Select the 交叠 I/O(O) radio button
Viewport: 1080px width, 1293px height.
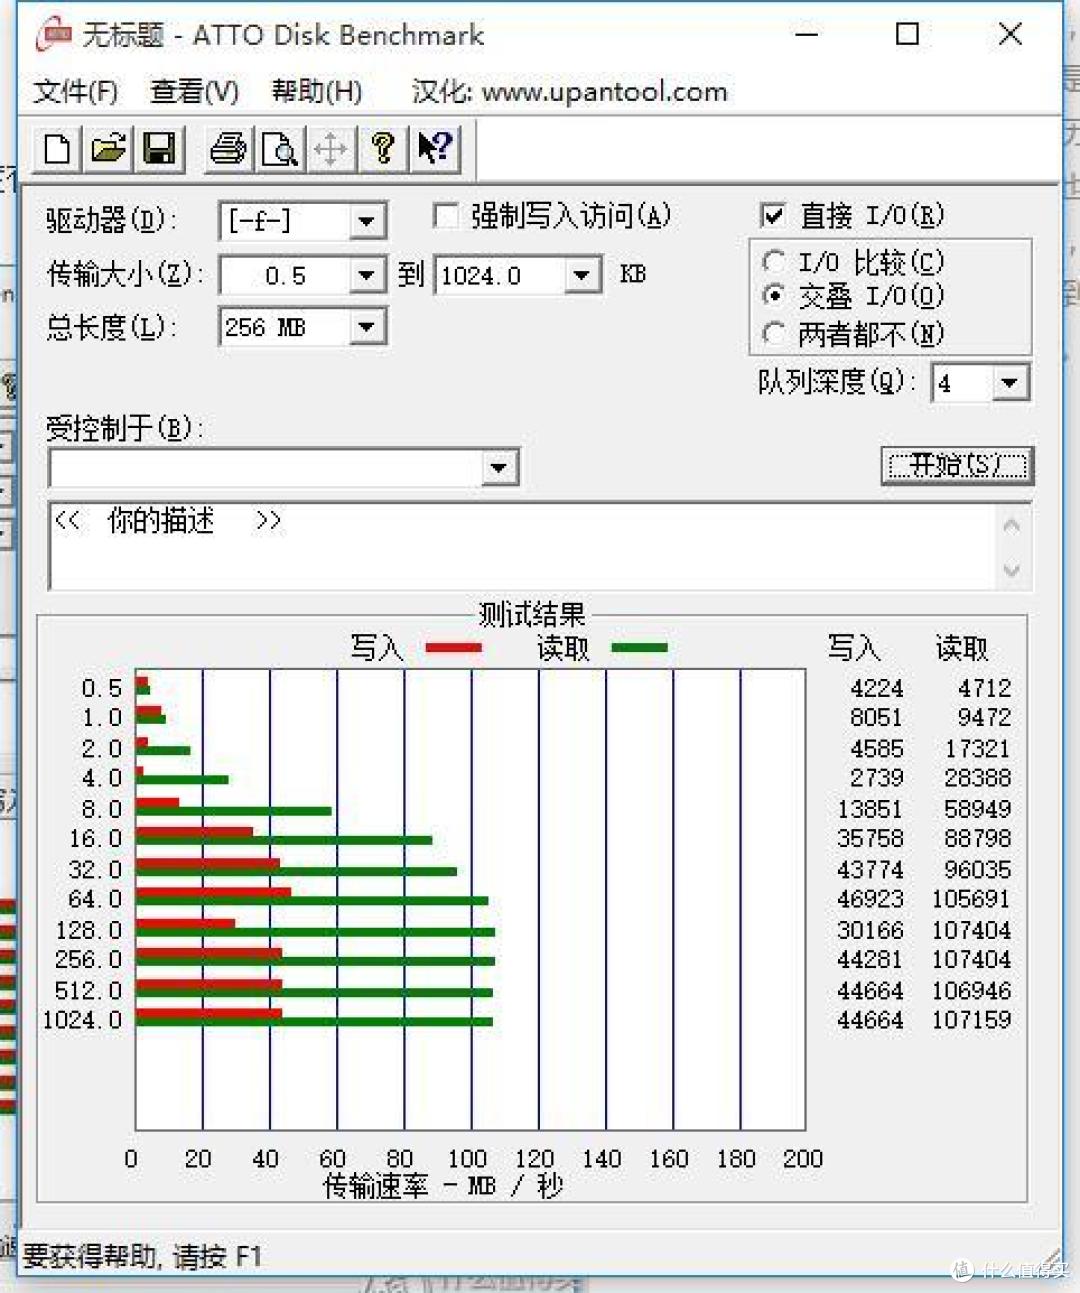tap(773, 296)
